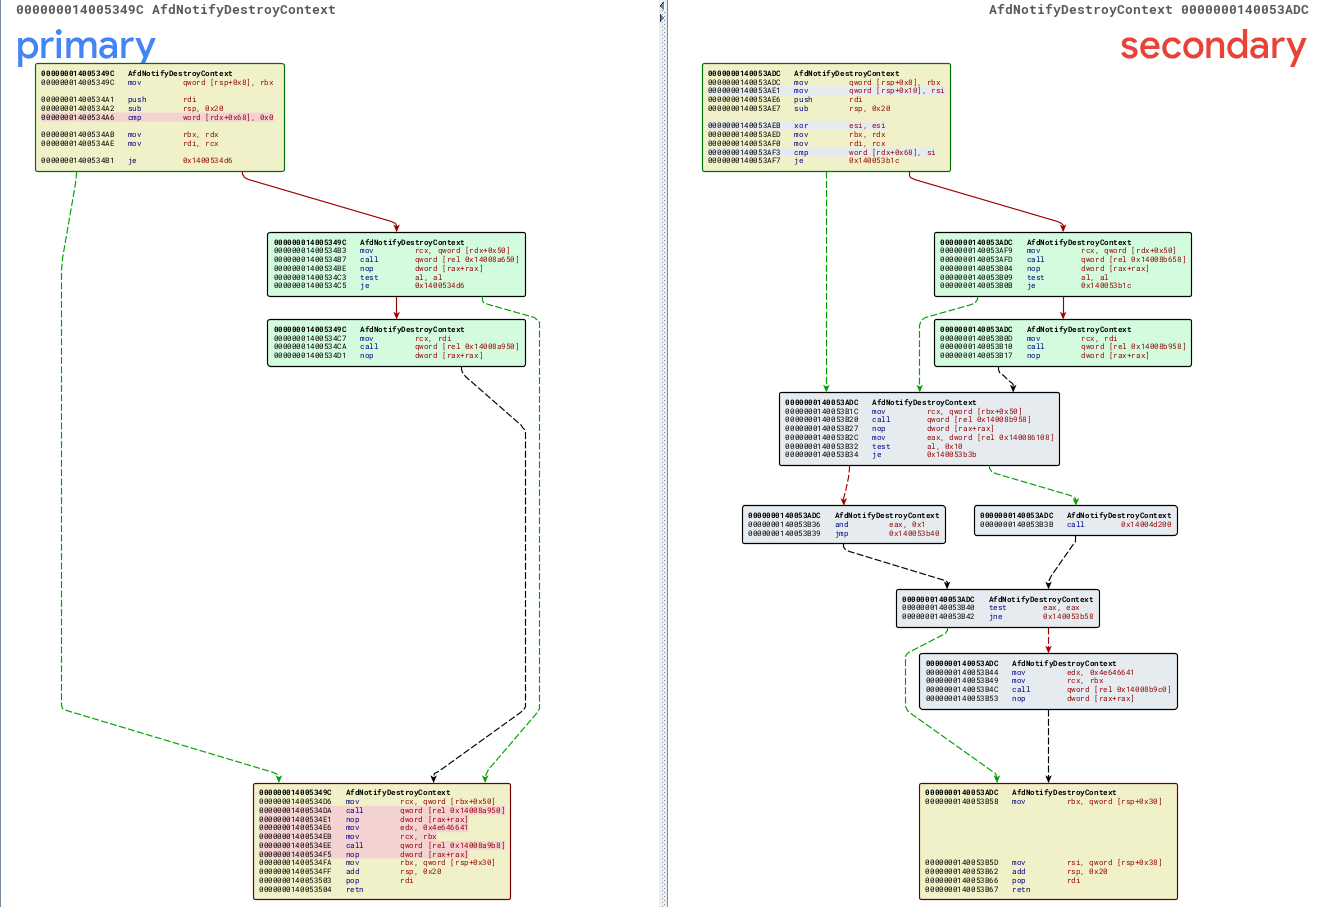
Task: Click secondary title 'AfdNotifyDestroyContext 0000000140053ADC'
Action: [x=1148, y=10]
